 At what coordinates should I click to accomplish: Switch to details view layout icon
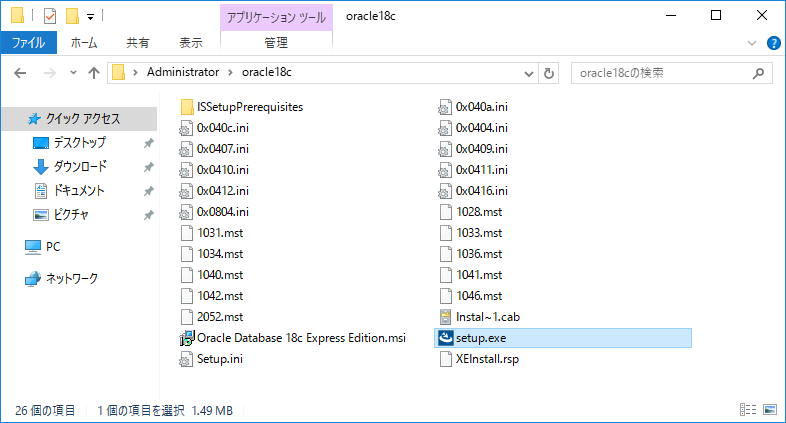748,409
